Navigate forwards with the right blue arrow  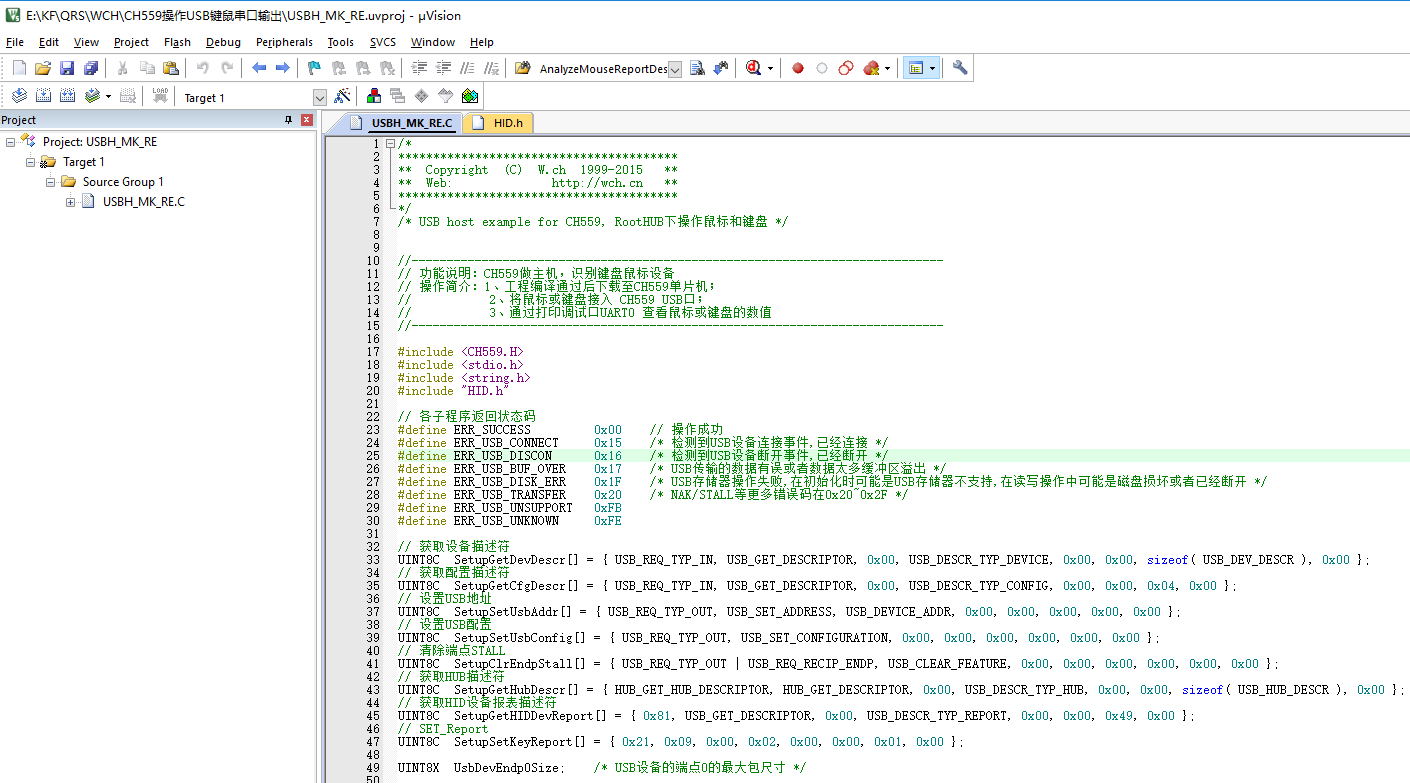[283, 68]
